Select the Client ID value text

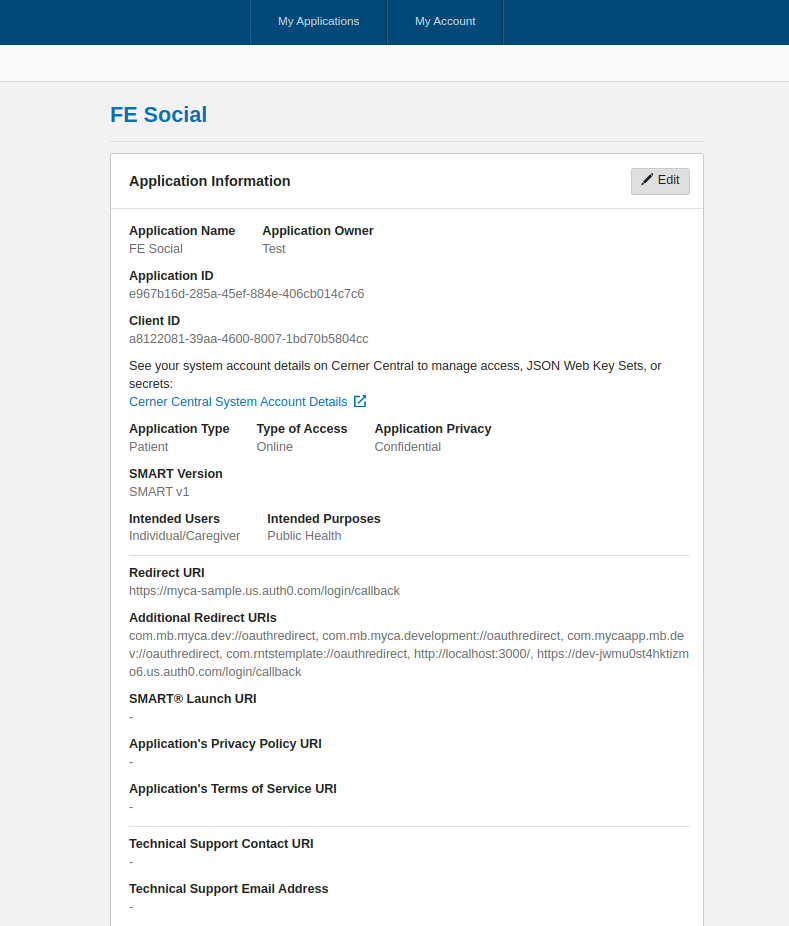(x=248, y=339)
